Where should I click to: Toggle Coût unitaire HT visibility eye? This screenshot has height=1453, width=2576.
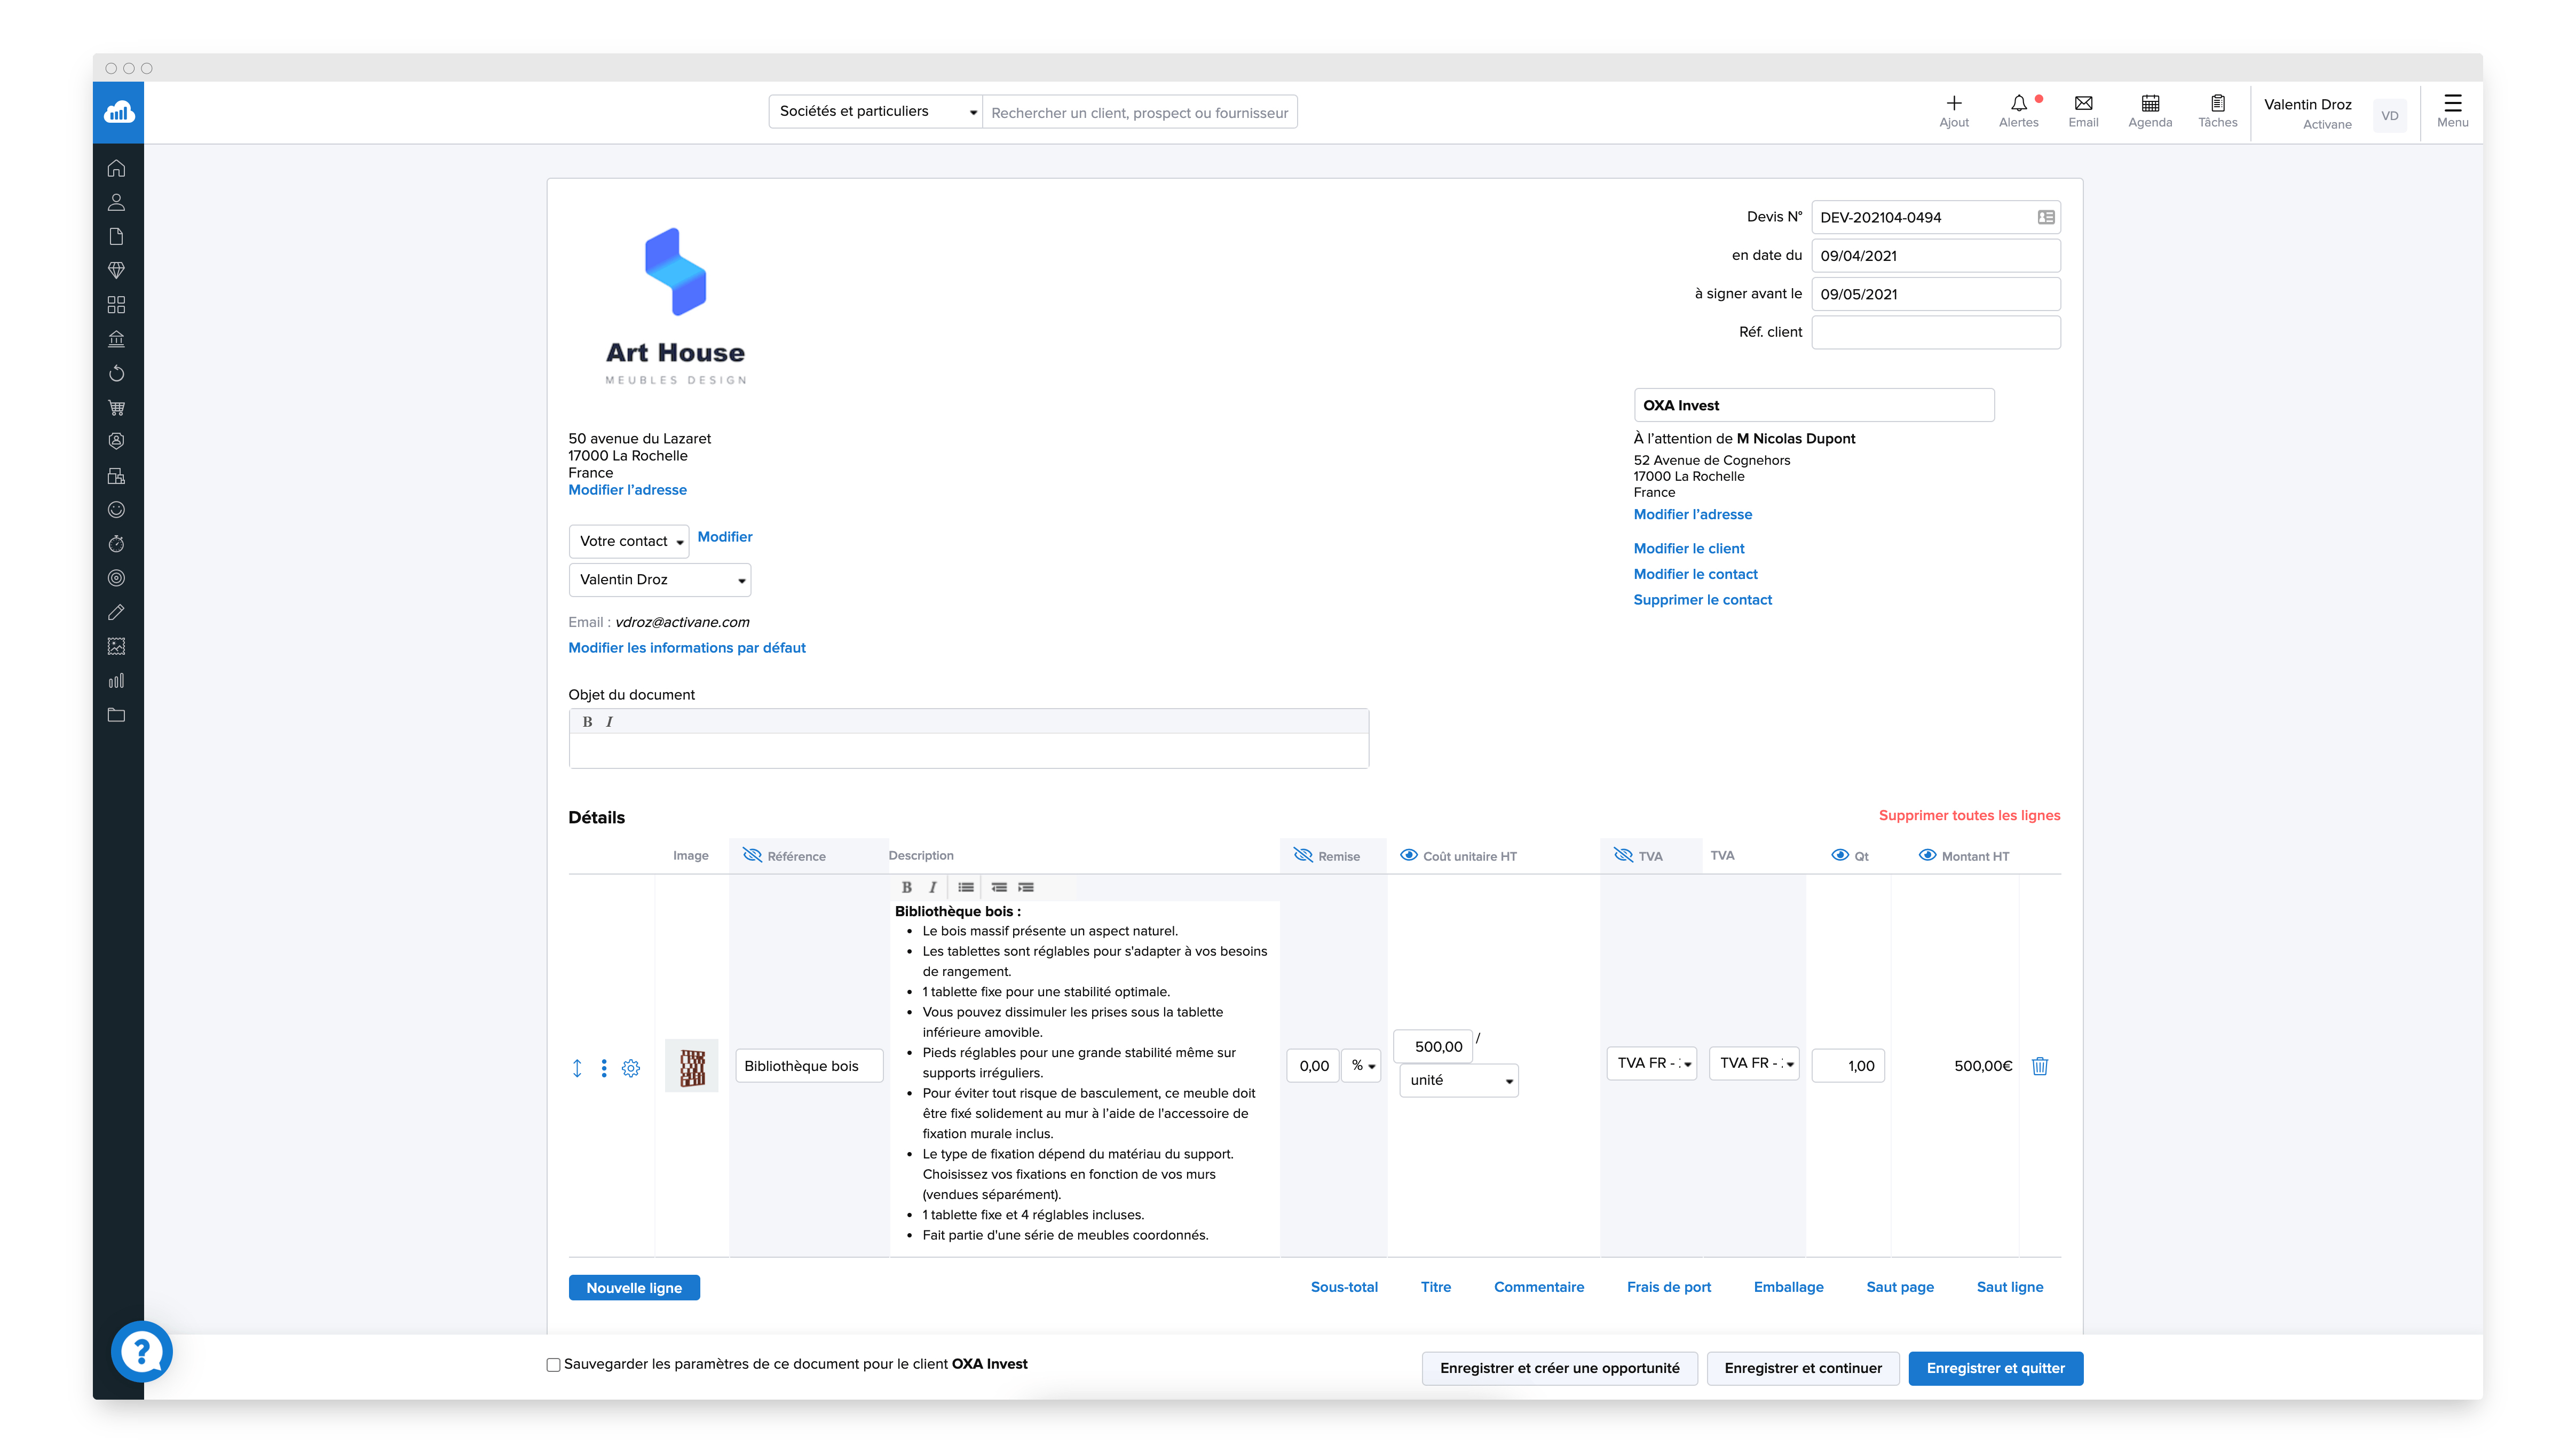(1408, 855)
